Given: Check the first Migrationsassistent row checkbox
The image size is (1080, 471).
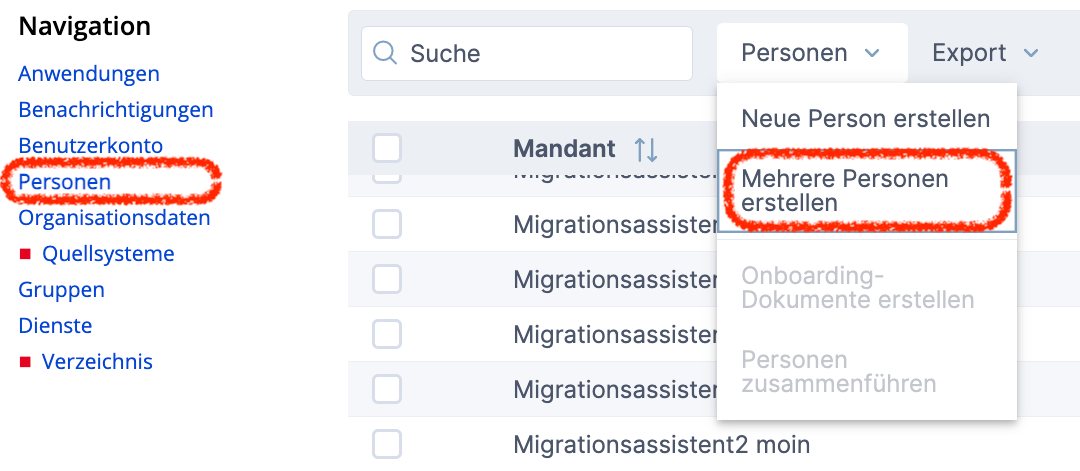Looking at the screenshot, I should (387, 225).
